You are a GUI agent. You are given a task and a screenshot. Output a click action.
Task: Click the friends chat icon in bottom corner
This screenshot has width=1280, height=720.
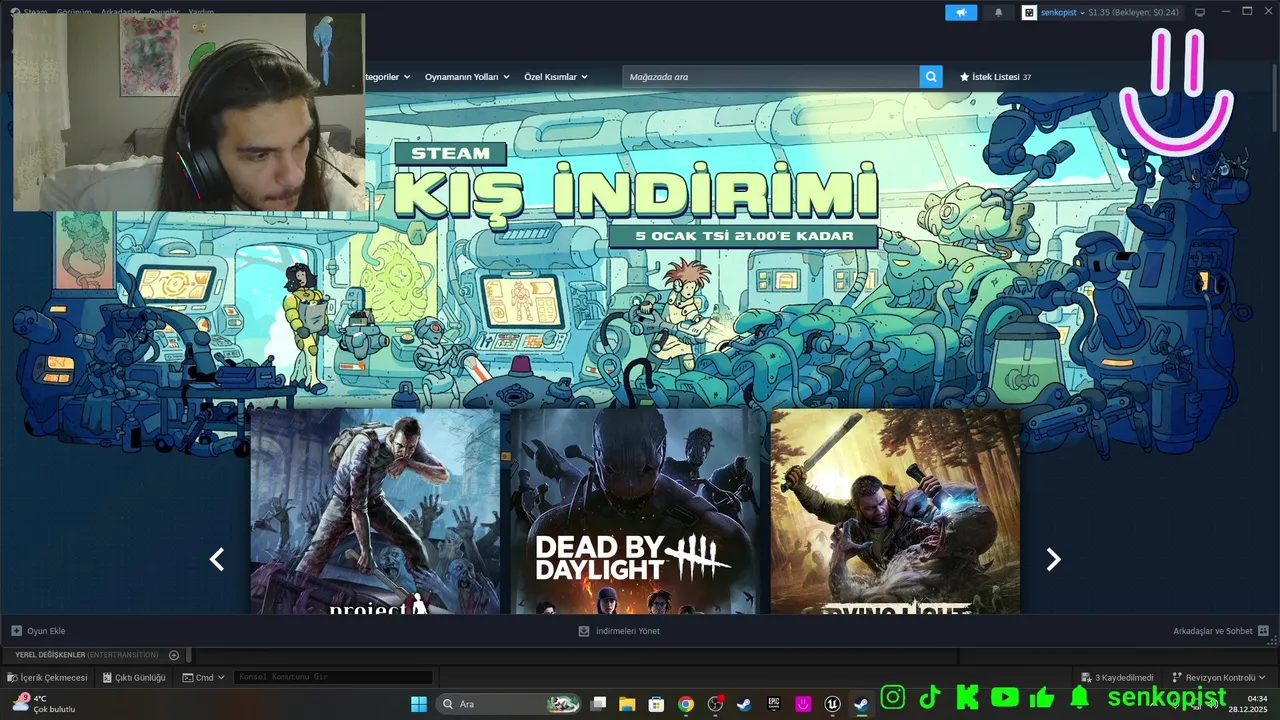click(x=1263, y=631)
